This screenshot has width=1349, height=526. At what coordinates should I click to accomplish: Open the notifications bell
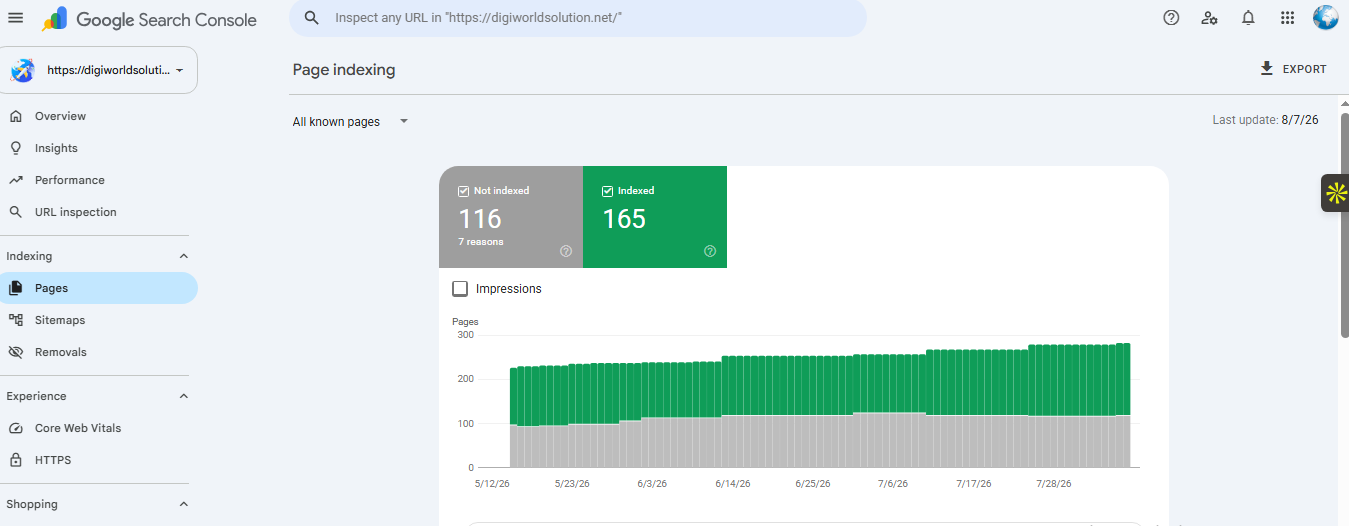(x=1248, y=18)
